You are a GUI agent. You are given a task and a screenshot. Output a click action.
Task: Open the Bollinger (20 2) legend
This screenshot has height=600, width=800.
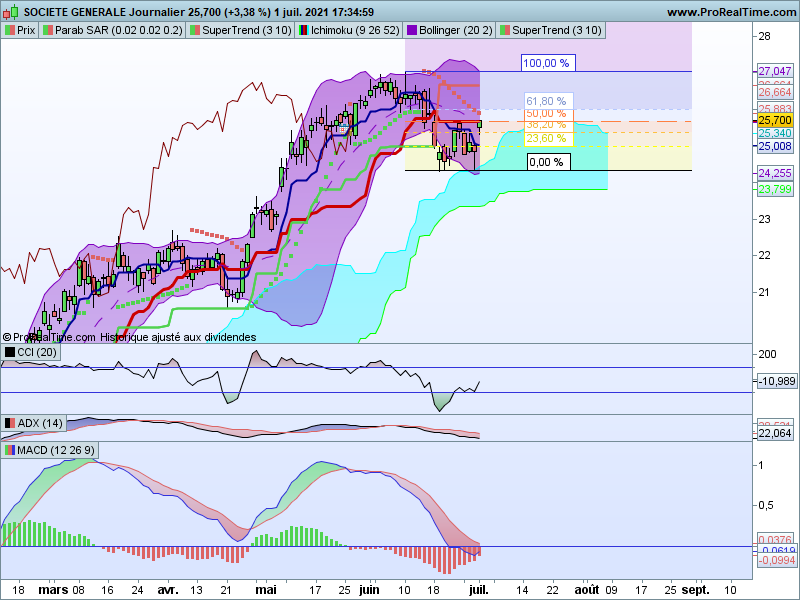(449, 30)
